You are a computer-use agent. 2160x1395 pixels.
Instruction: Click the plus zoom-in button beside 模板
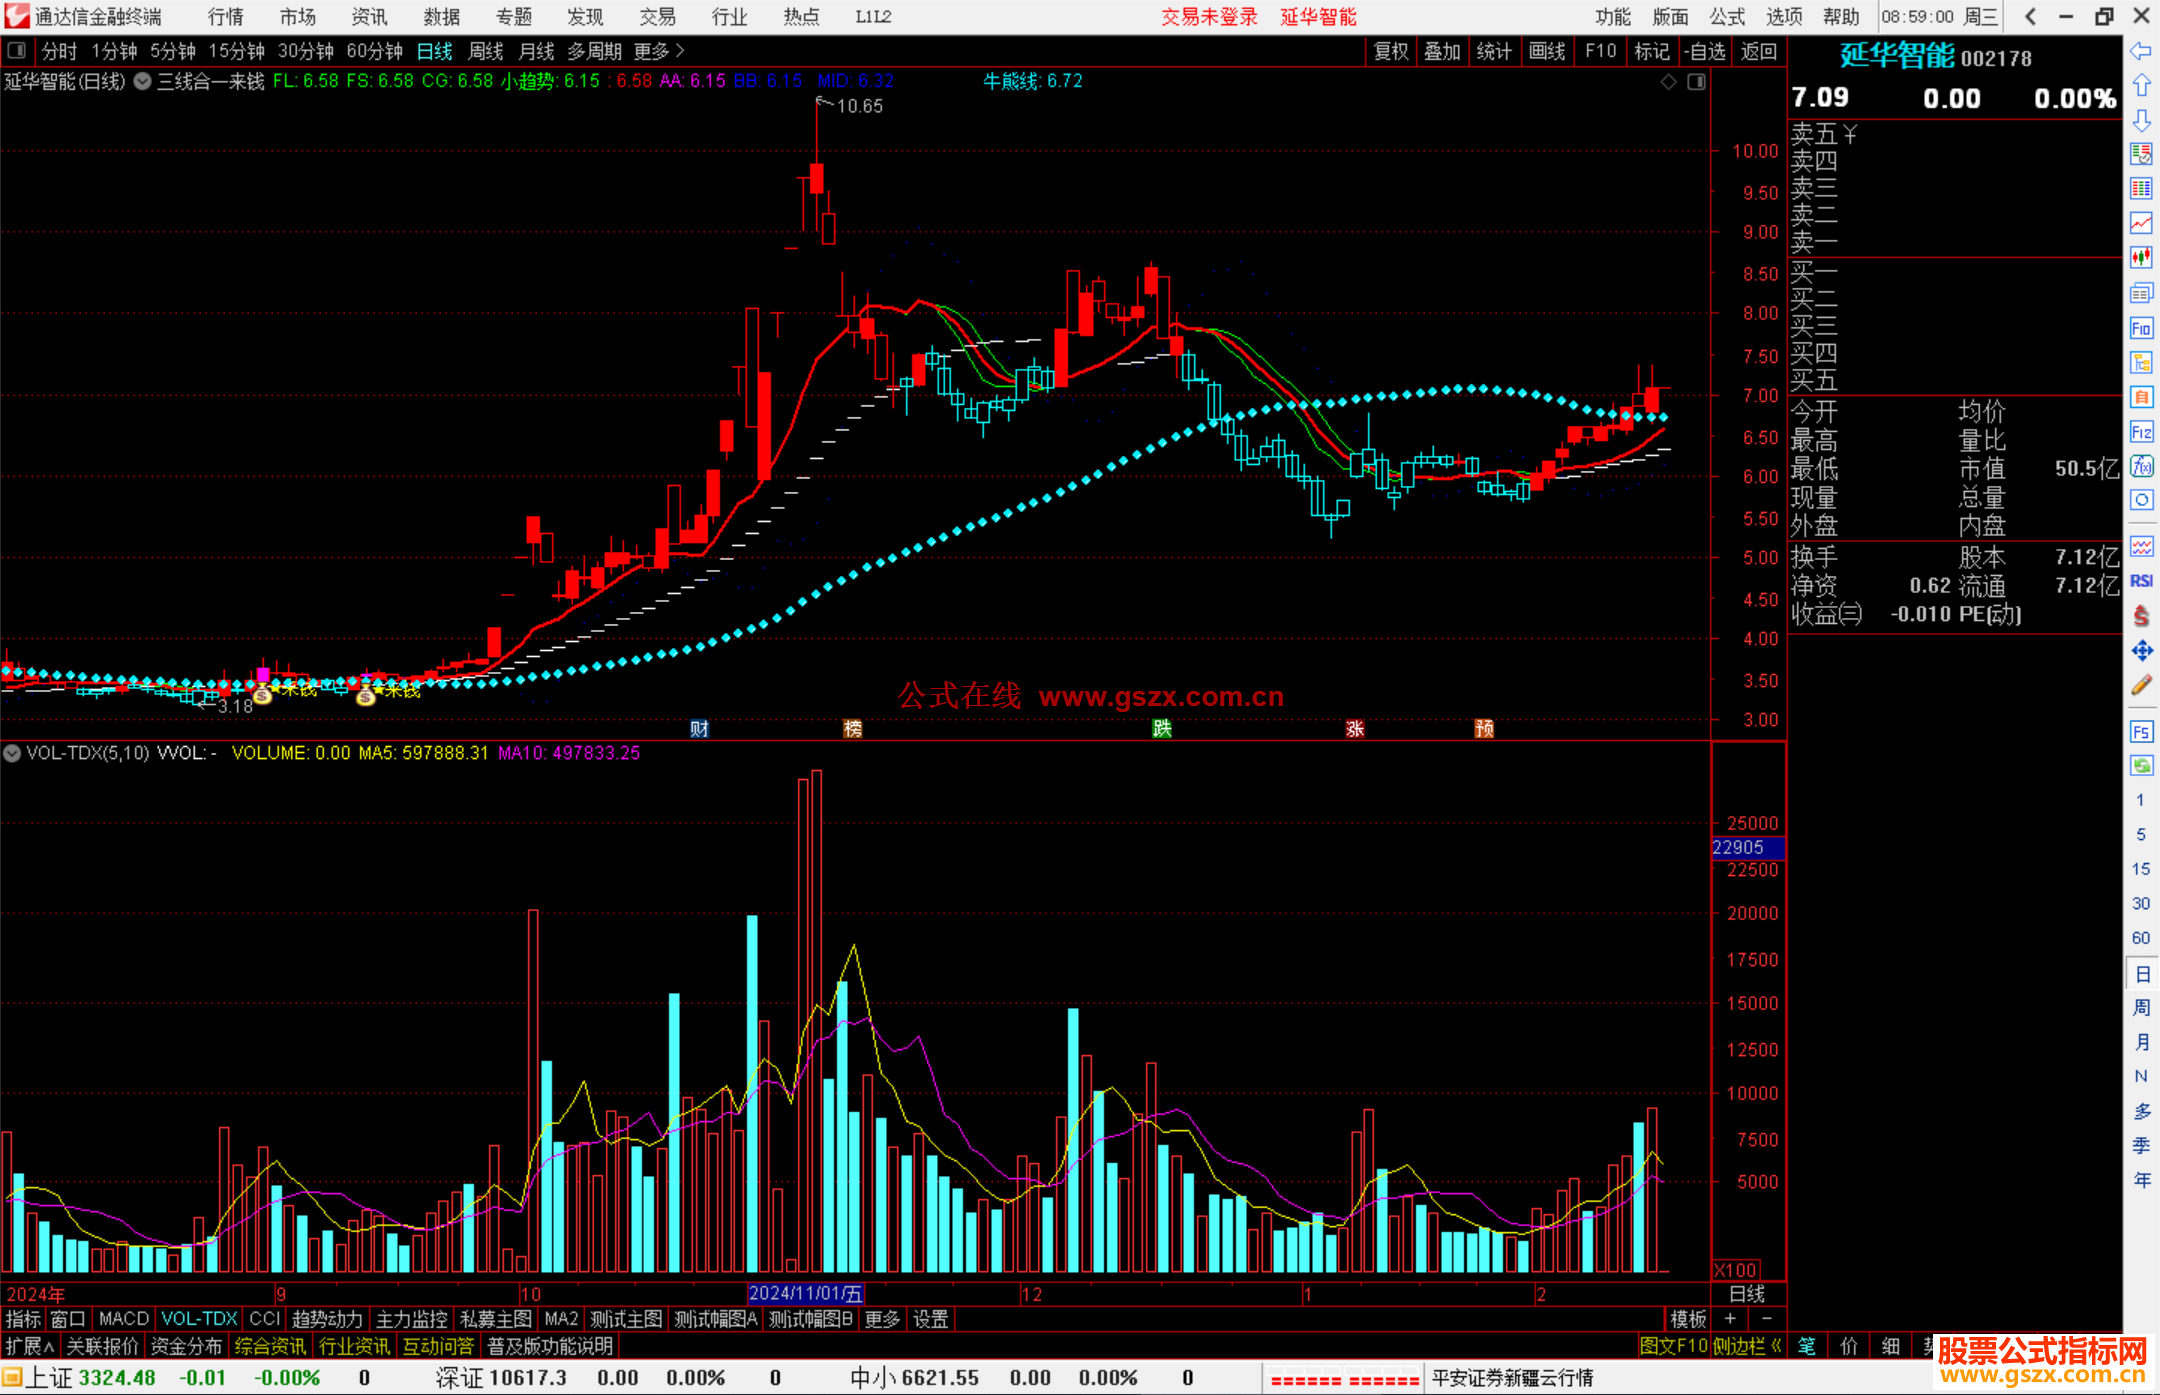tap(1731, 1319)
